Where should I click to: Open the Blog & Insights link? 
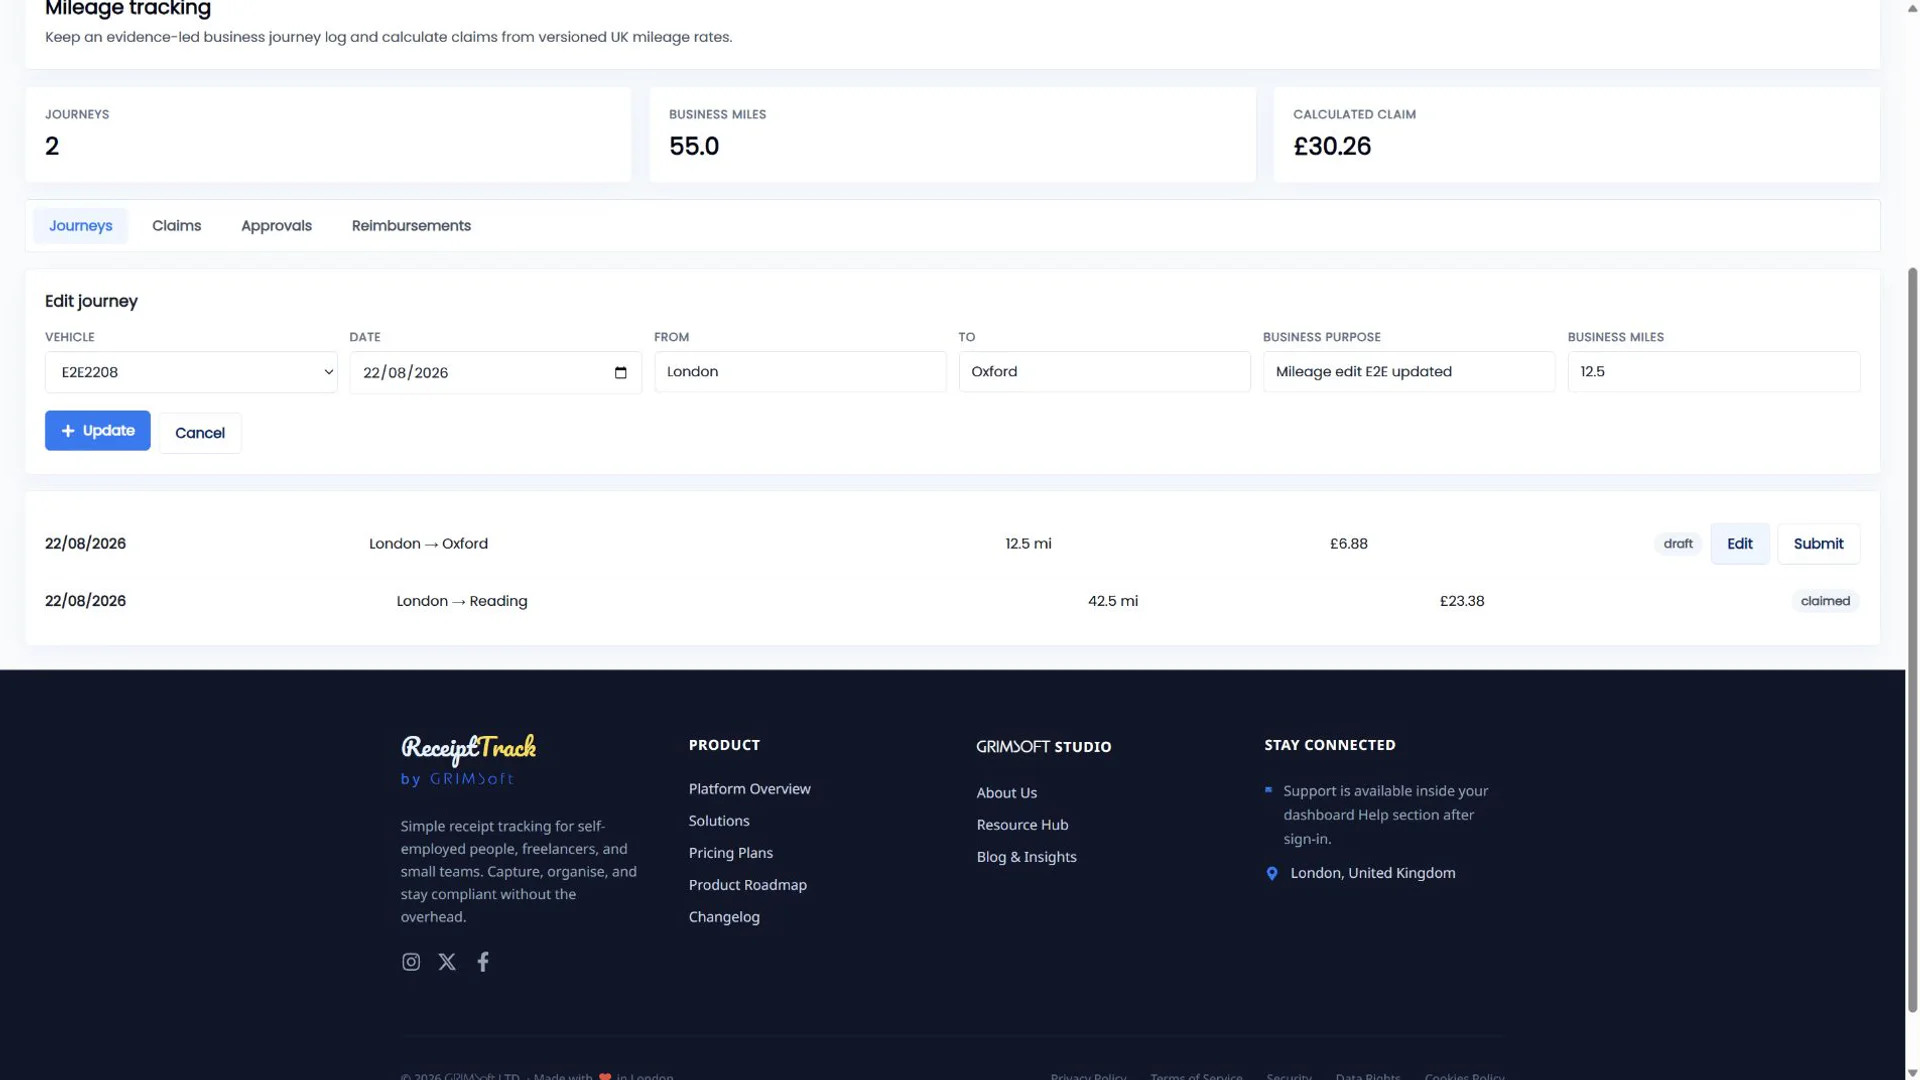click(x=1026, y=857)
